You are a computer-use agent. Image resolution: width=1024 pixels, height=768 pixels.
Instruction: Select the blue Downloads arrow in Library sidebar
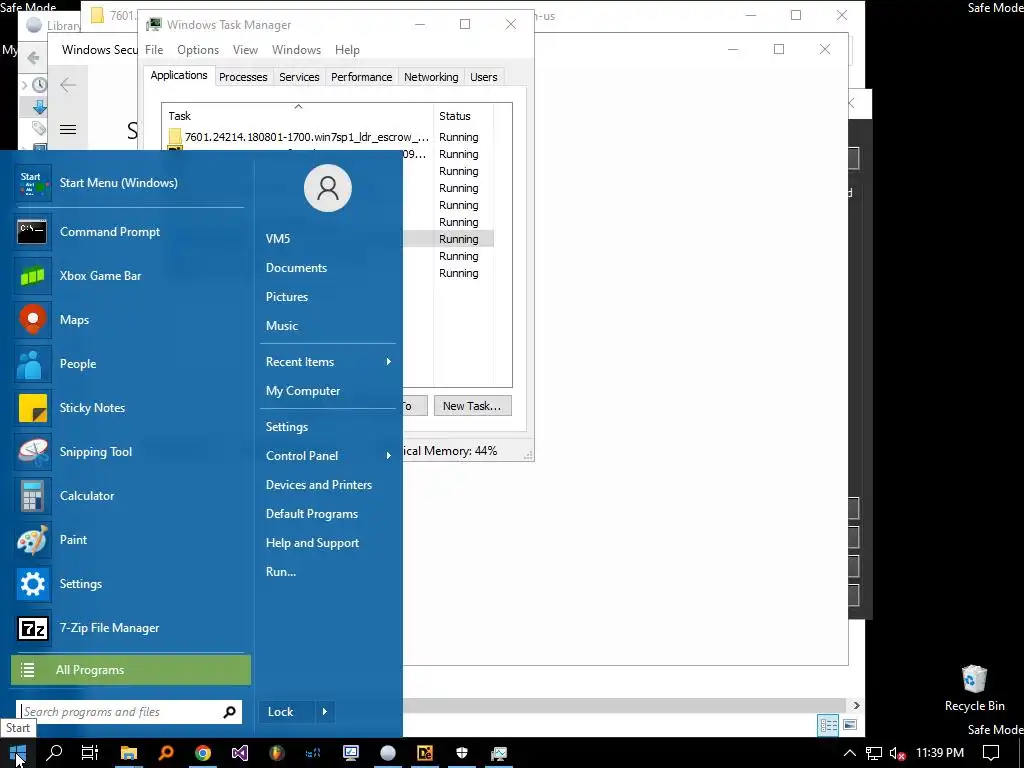[39, 106]
